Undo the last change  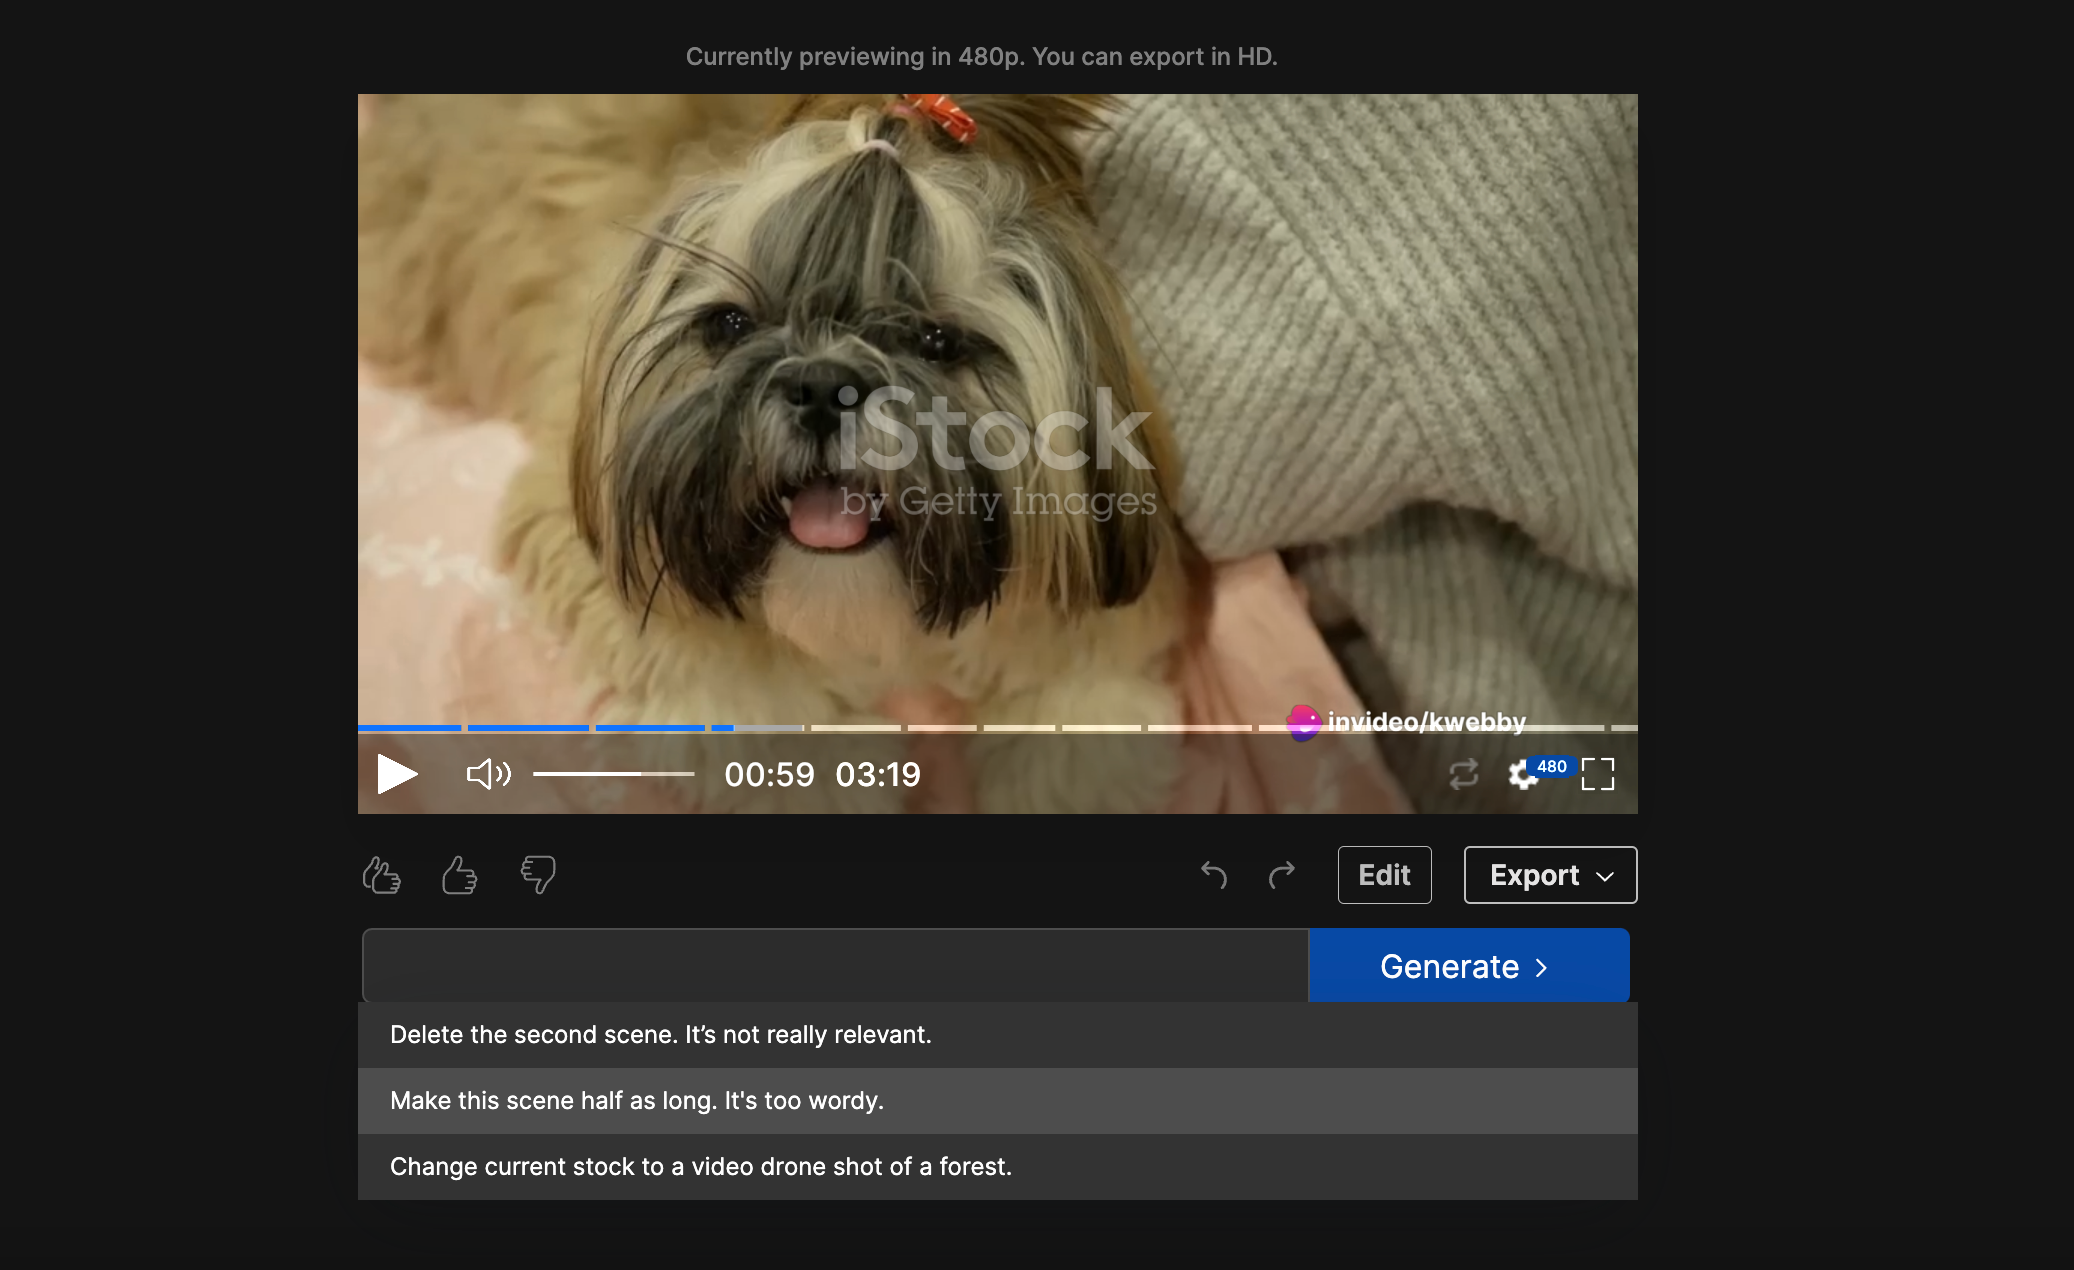(x=1213, y=875)
